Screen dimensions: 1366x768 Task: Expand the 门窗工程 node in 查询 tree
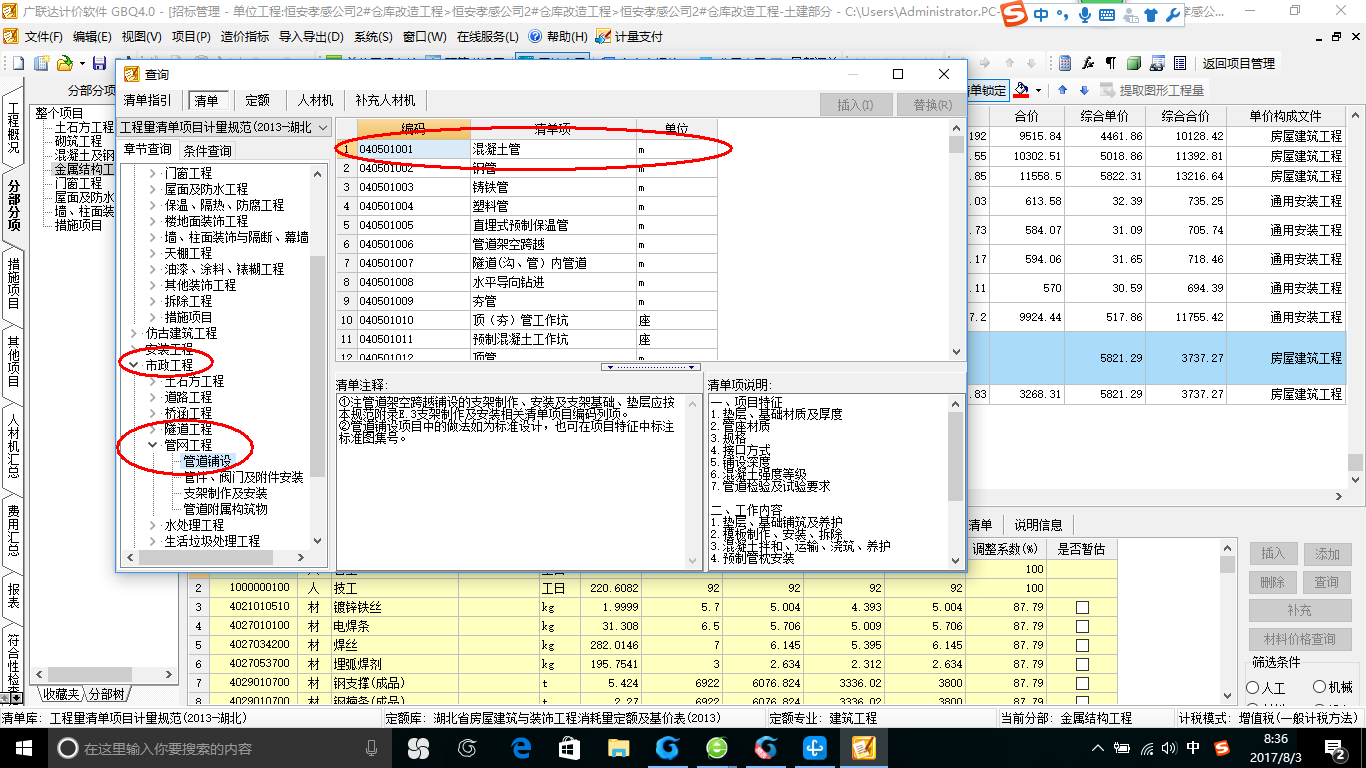(x=153, y=173)
